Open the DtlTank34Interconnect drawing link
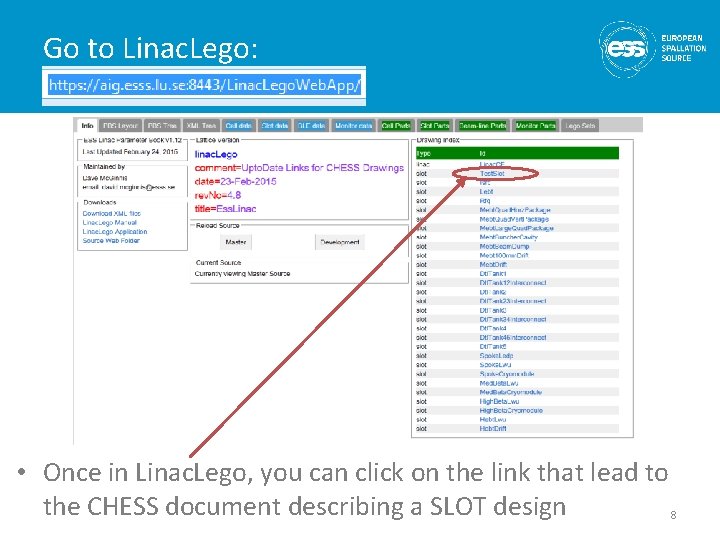This screenshot has width=720, height=540. 513,319
